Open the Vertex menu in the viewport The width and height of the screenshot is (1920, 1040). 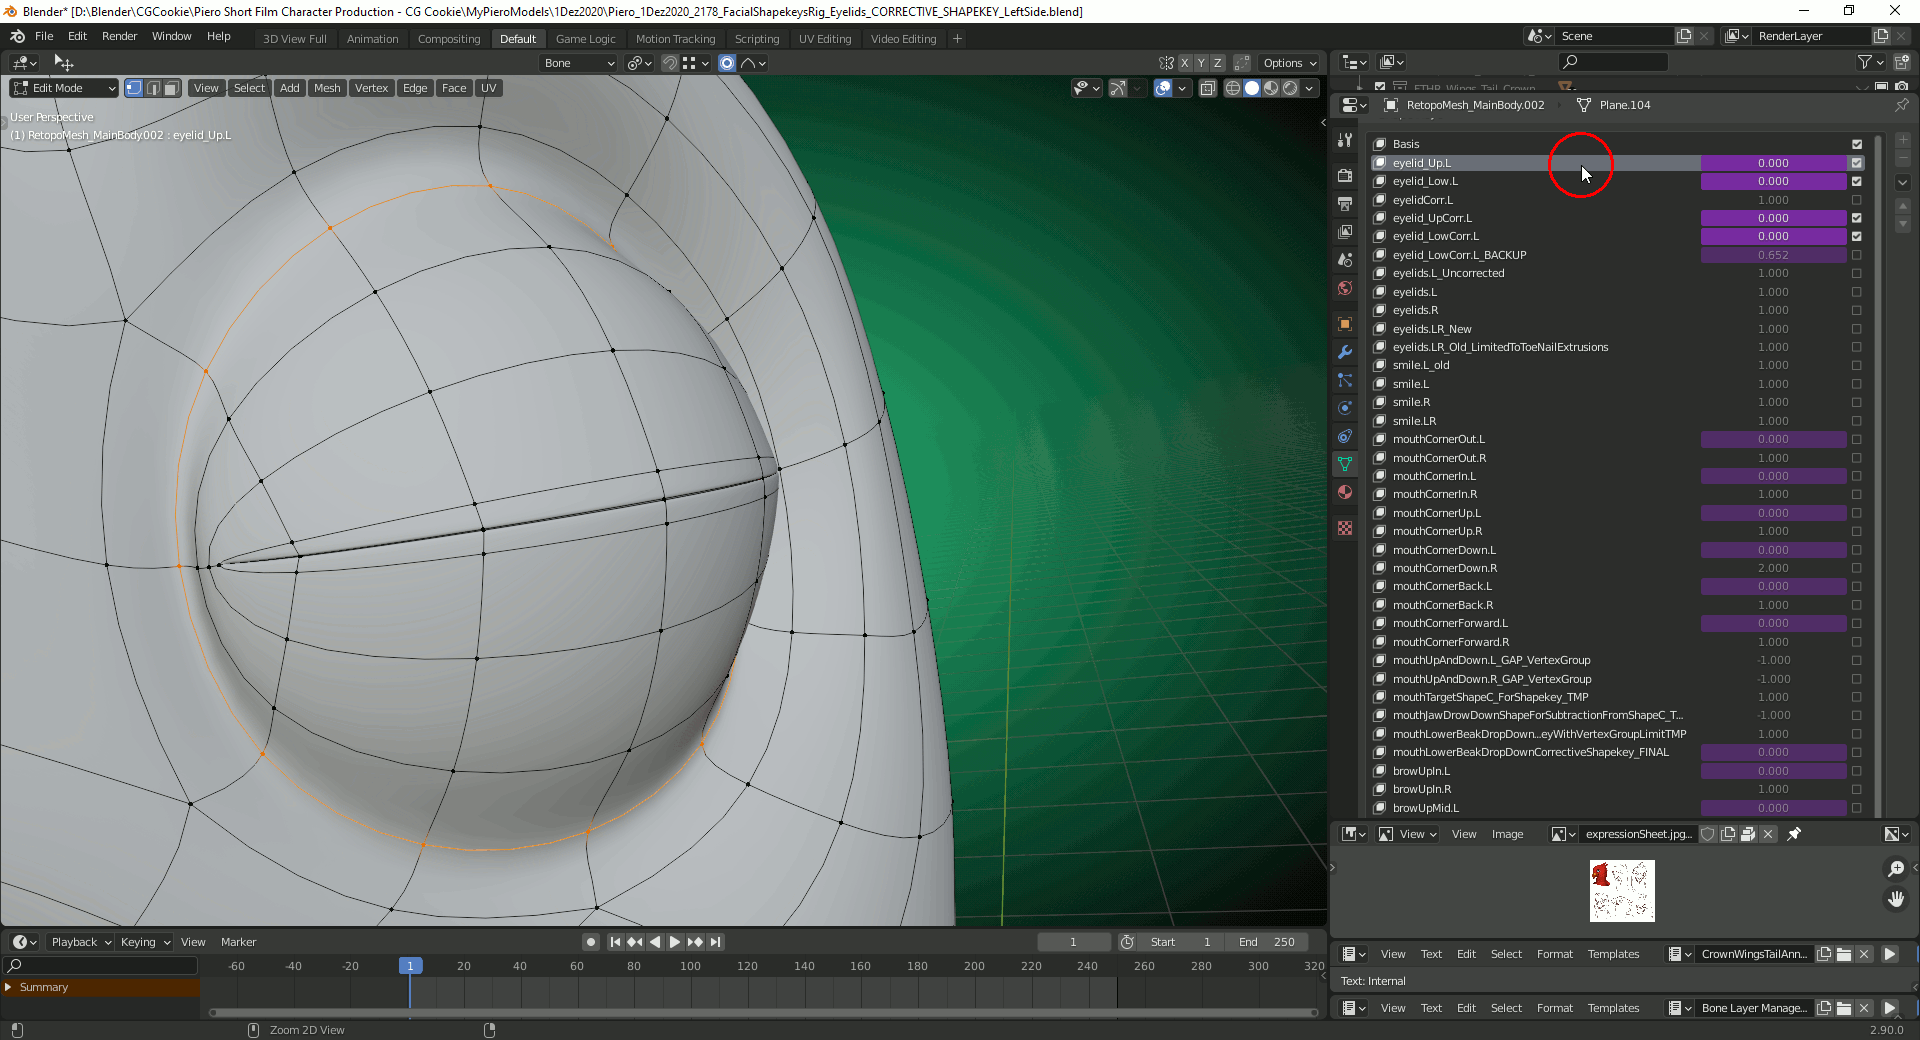[x=371, y=88]
